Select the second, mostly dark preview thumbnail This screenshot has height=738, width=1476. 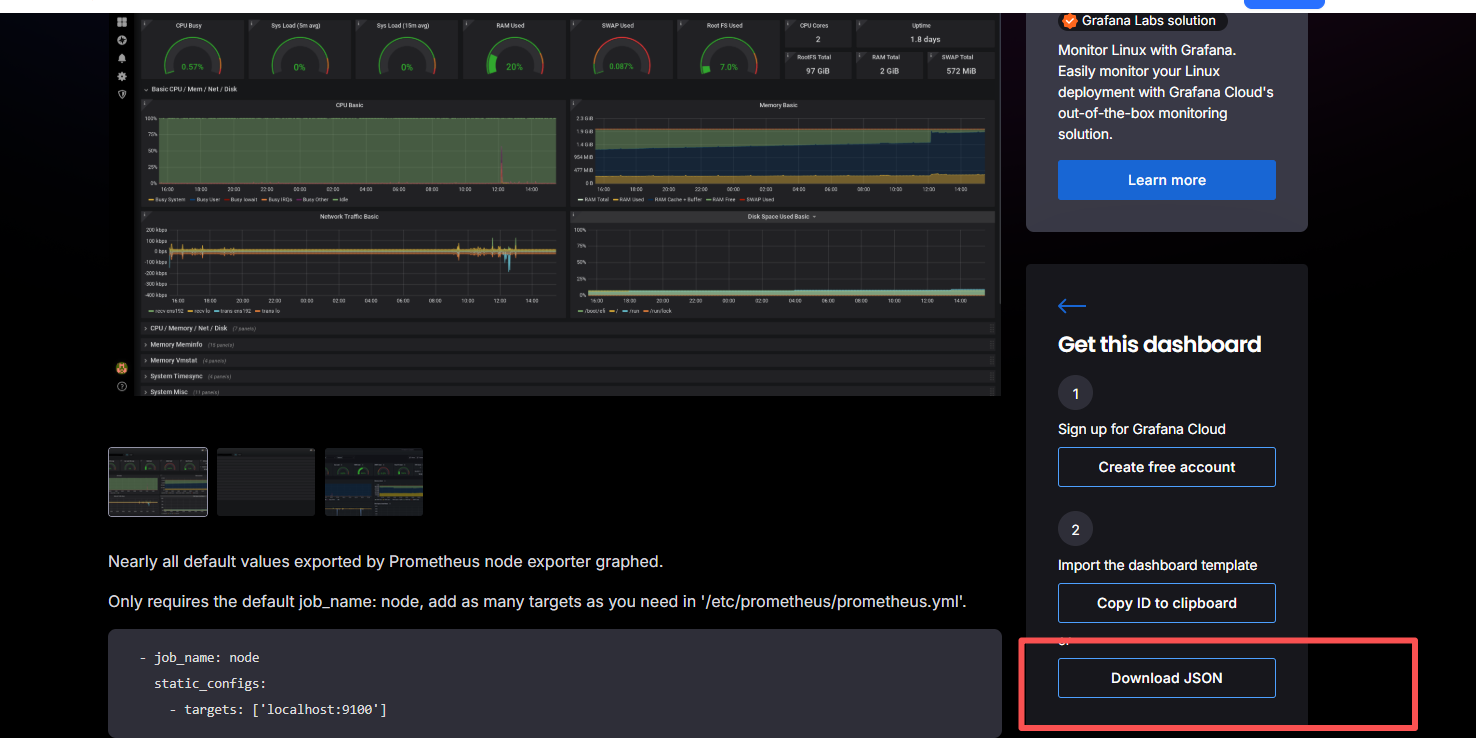266,482
